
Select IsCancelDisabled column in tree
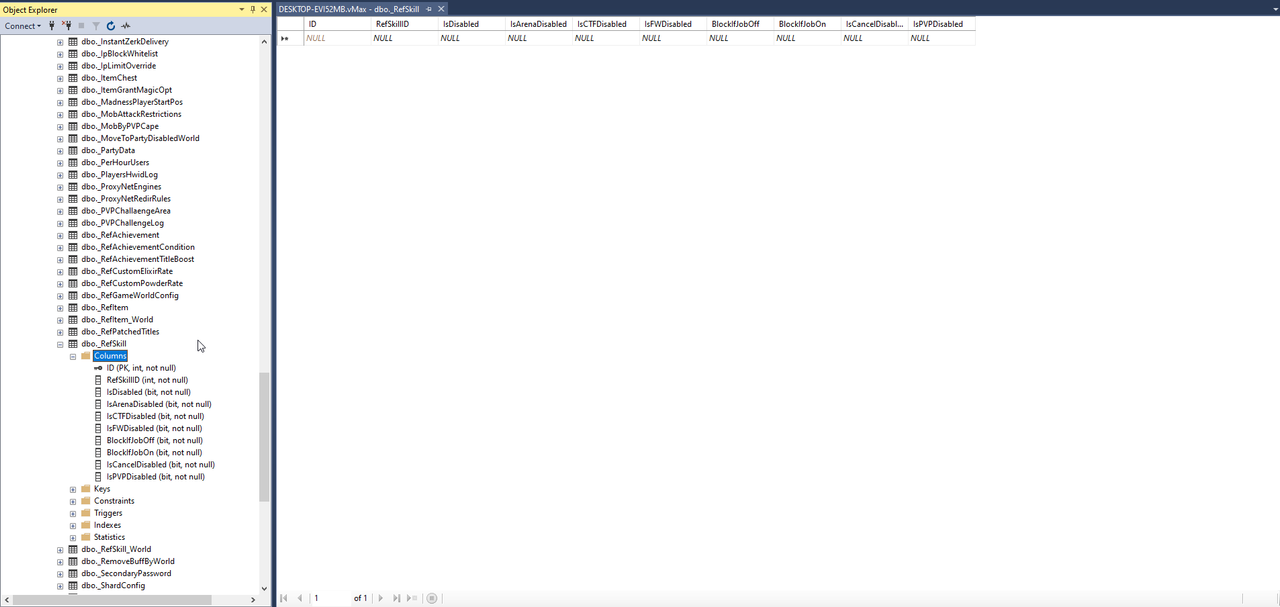[x=160, y=464]
